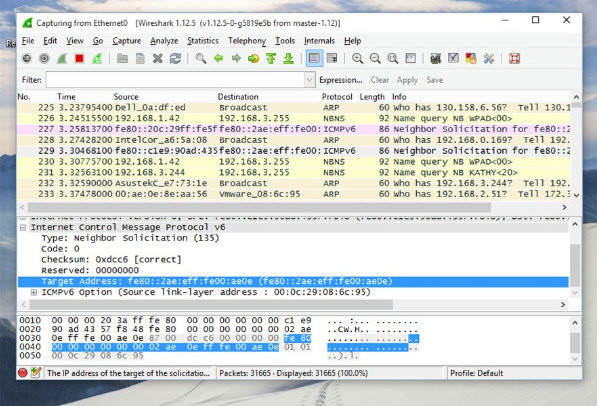
Task: Open the capture interfaces list icon
Action: (x=27, y=59)
